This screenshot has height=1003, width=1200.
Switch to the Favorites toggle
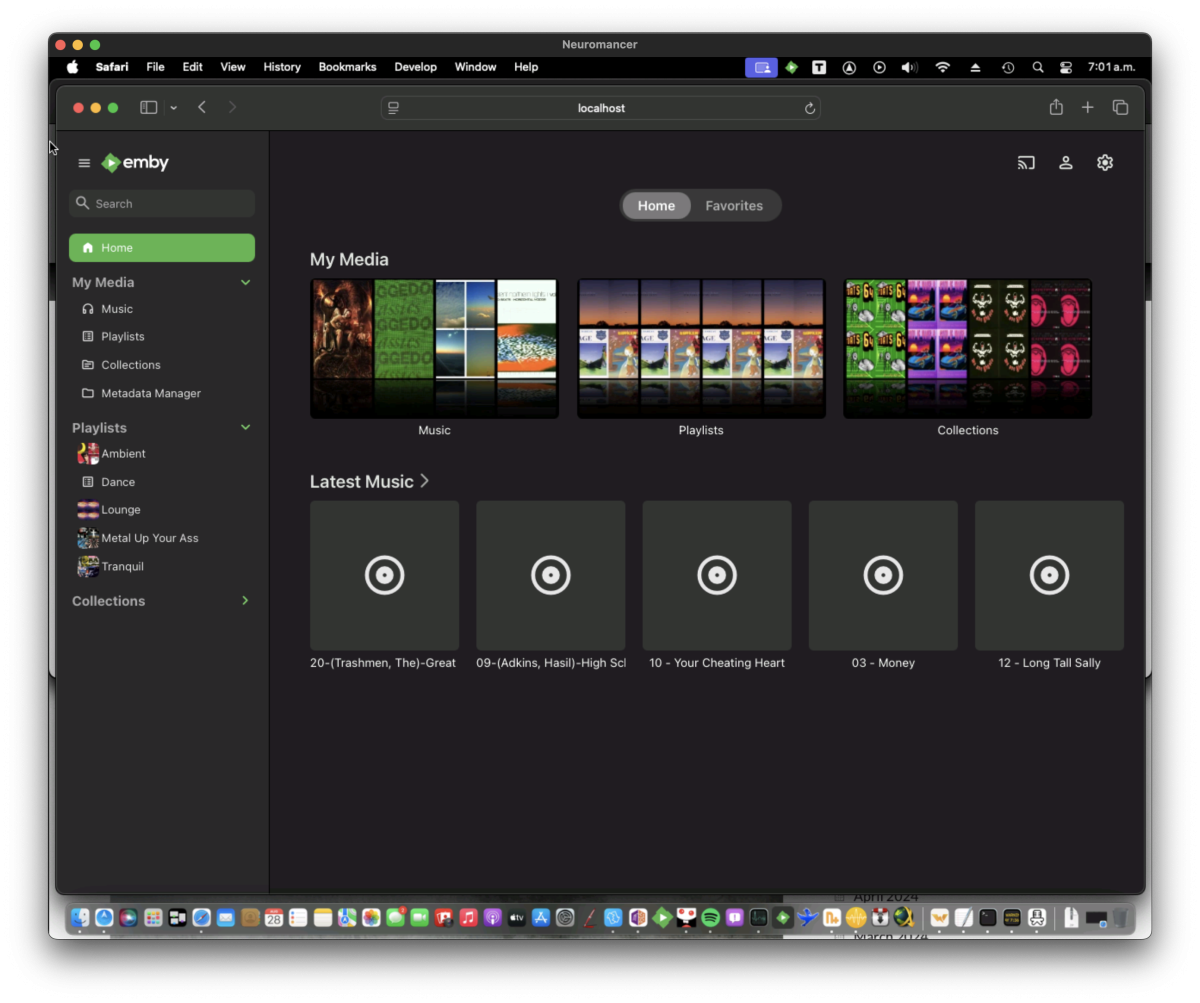[x=734, y=205]
